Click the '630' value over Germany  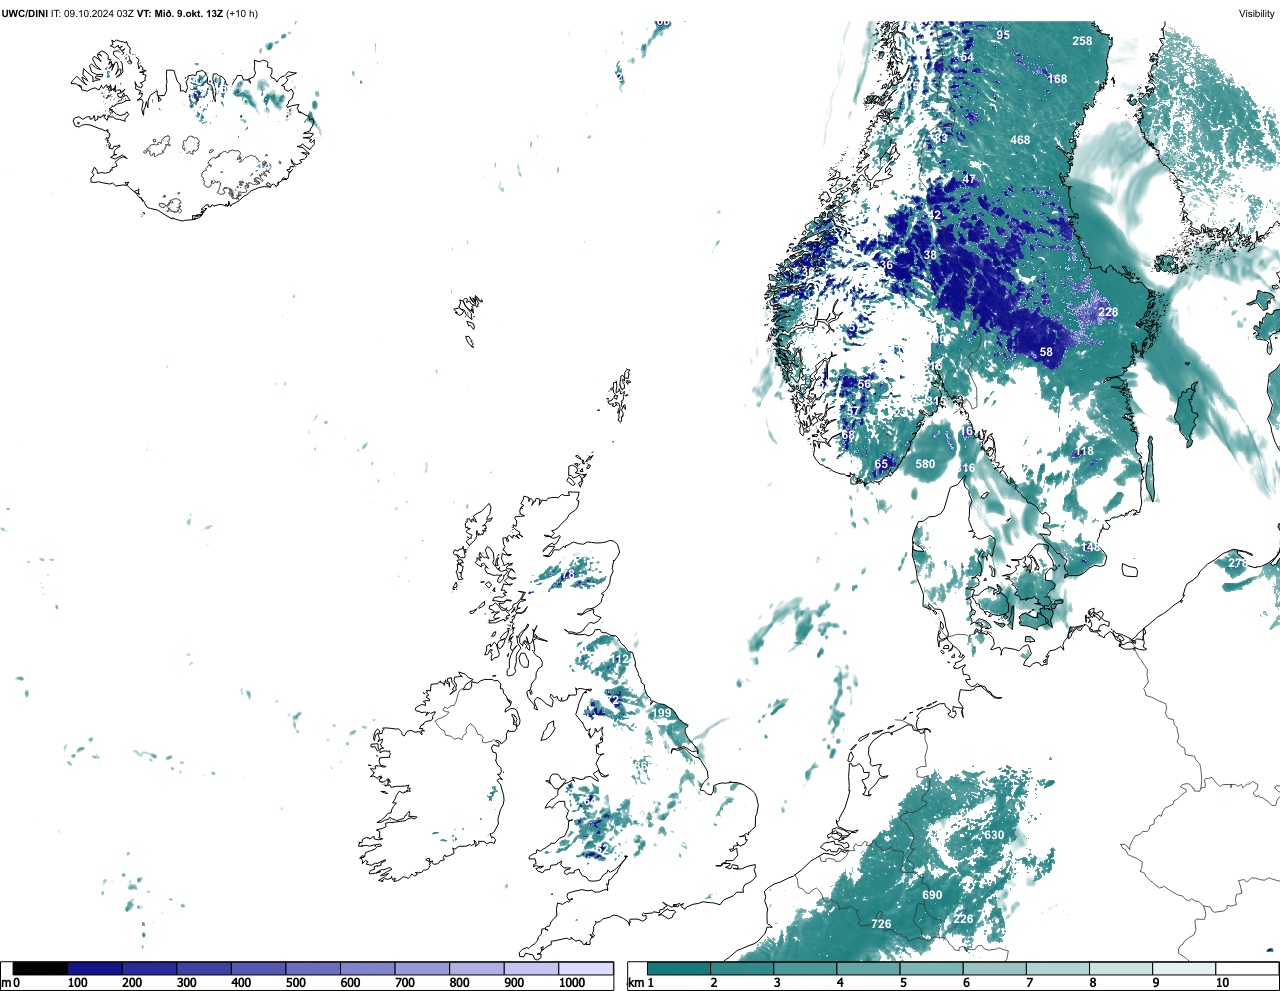(994, 835)
